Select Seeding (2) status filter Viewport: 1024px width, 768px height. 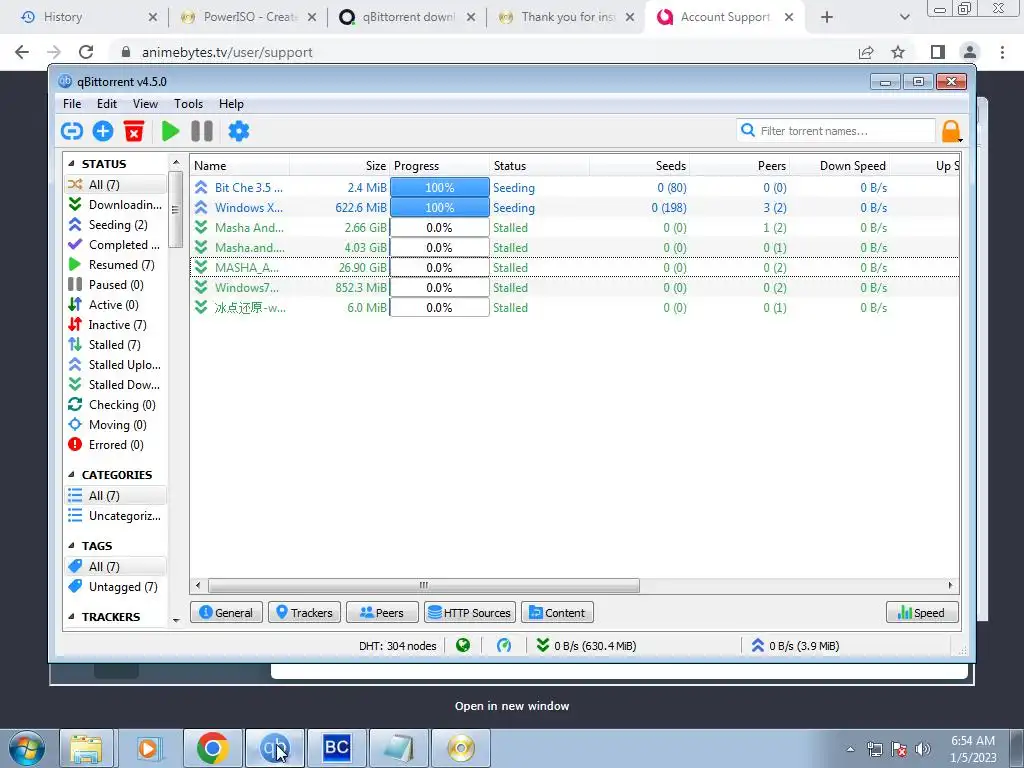click(x=116, y=225)
